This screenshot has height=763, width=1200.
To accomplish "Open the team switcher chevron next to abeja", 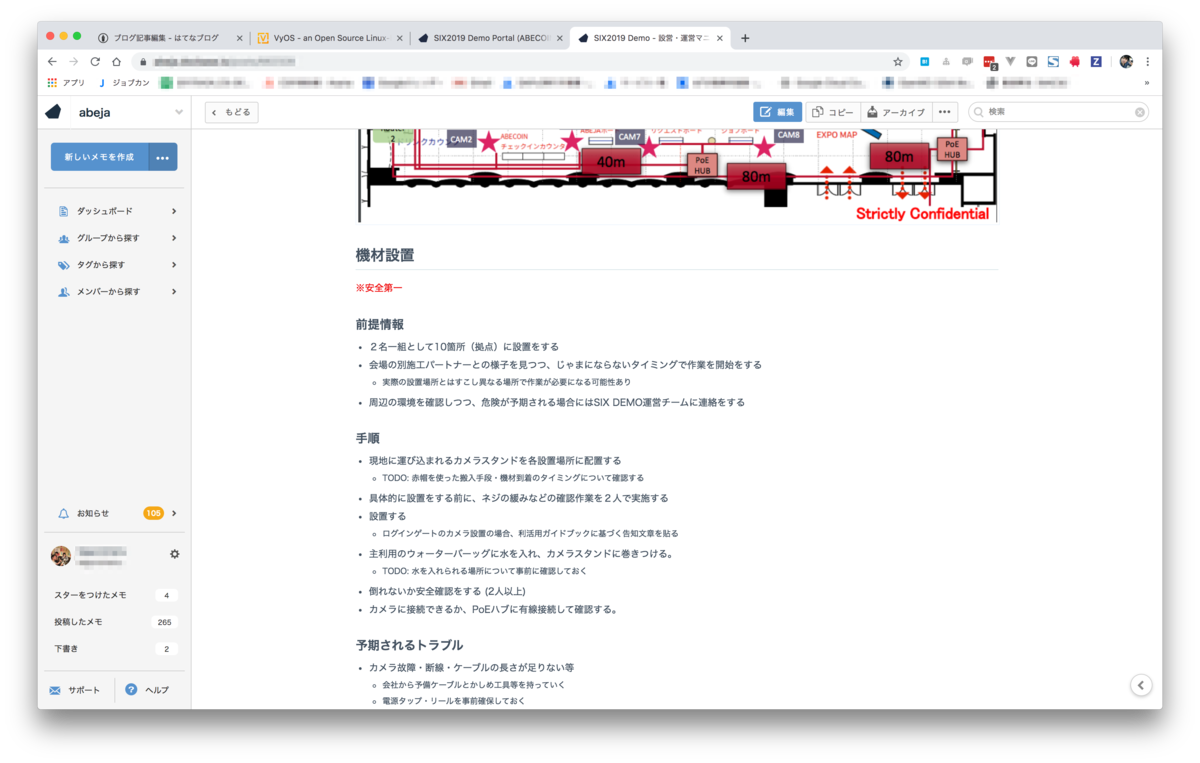I will click(x=178, y=111).
